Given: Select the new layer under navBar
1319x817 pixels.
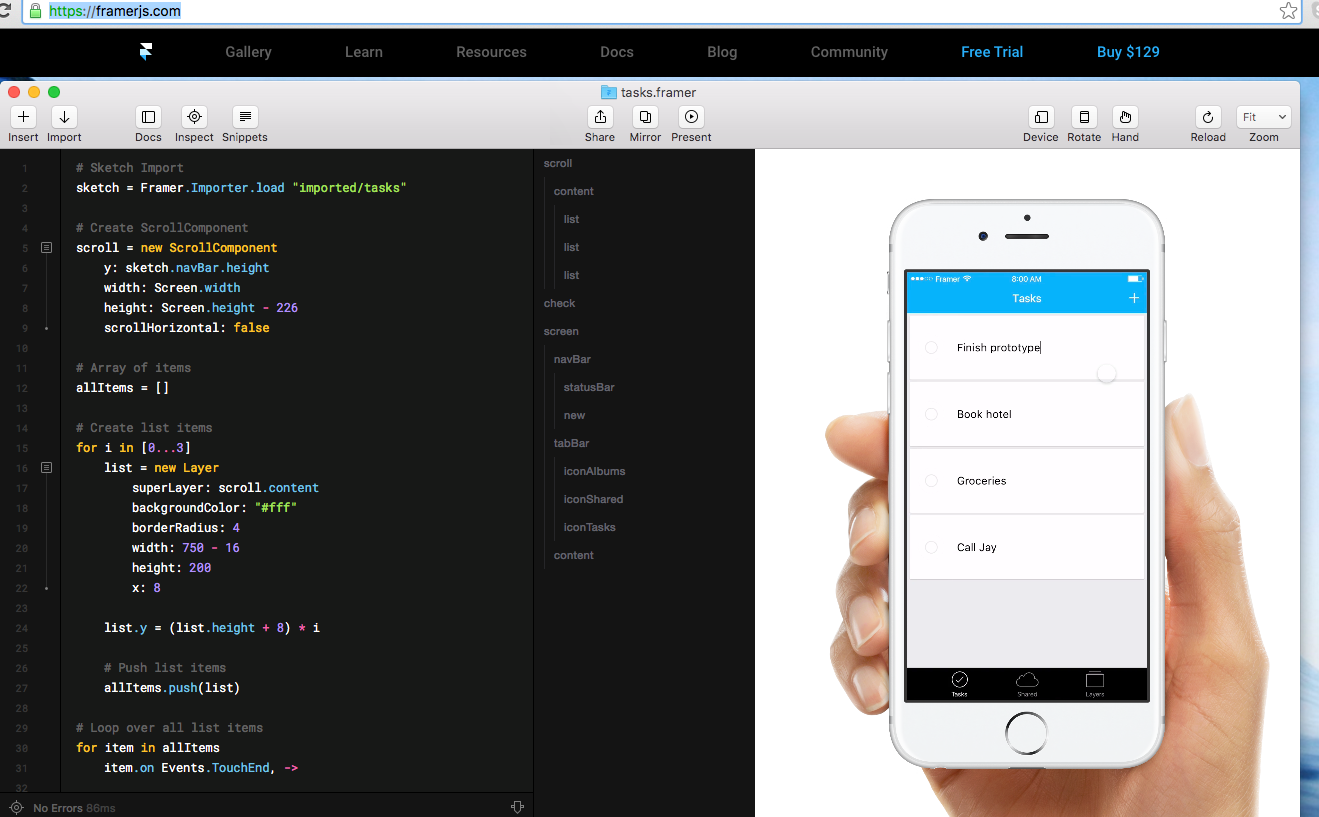Looking at the screenshot, I should (574, 415).
